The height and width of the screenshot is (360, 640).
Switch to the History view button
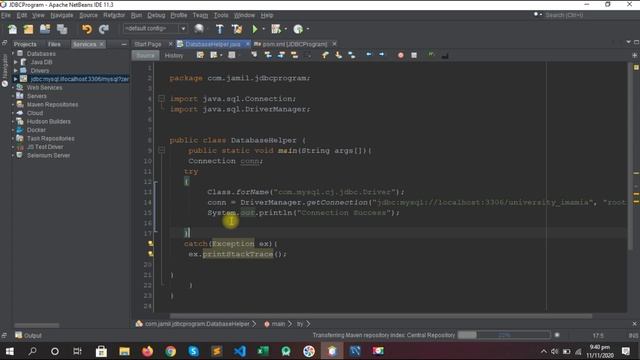point(174,56)
